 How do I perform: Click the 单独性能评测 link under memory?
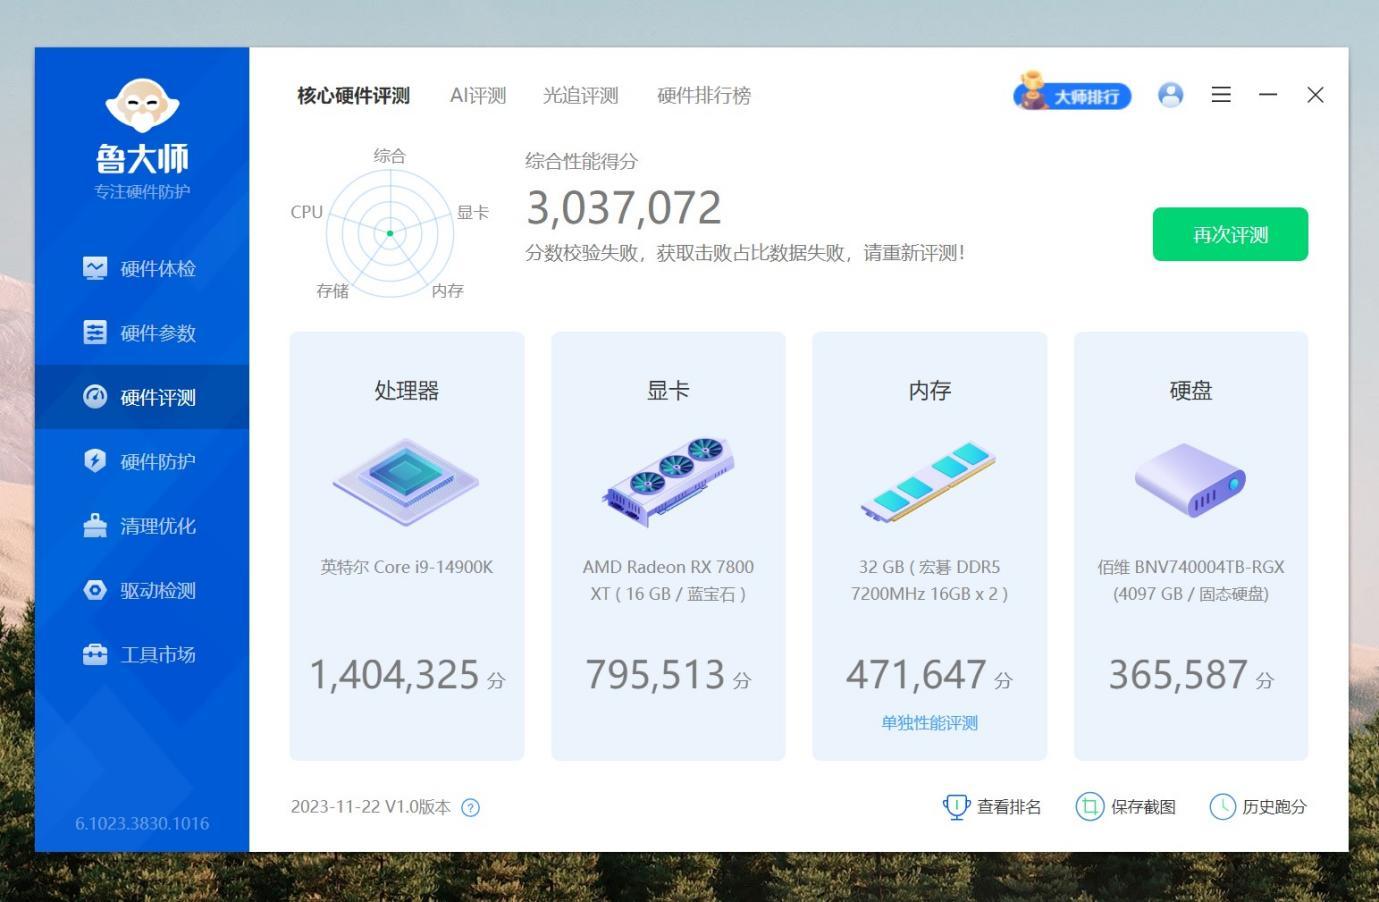929,723
